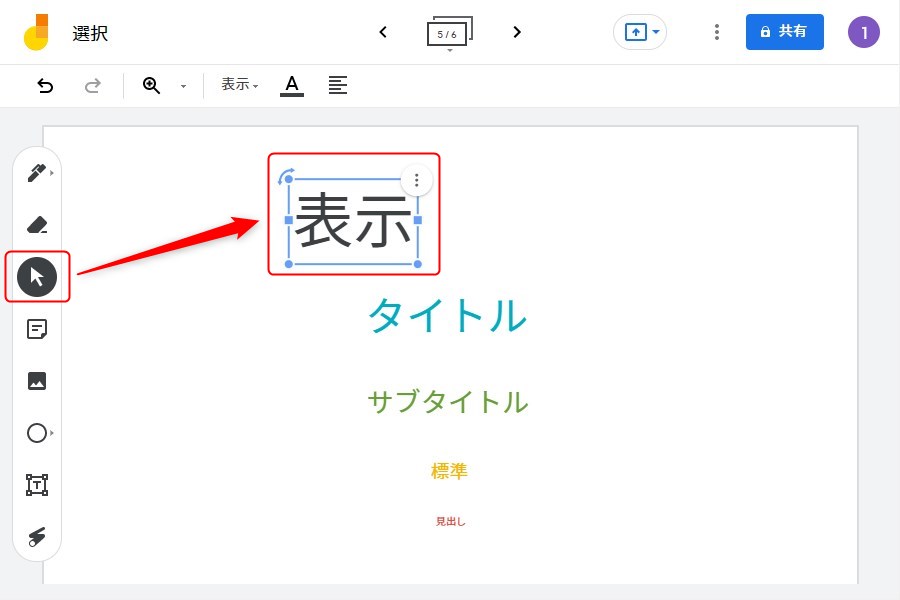Screen dimensions: 900x600
Task: Go to the previous frame
Action: (383, 32)
